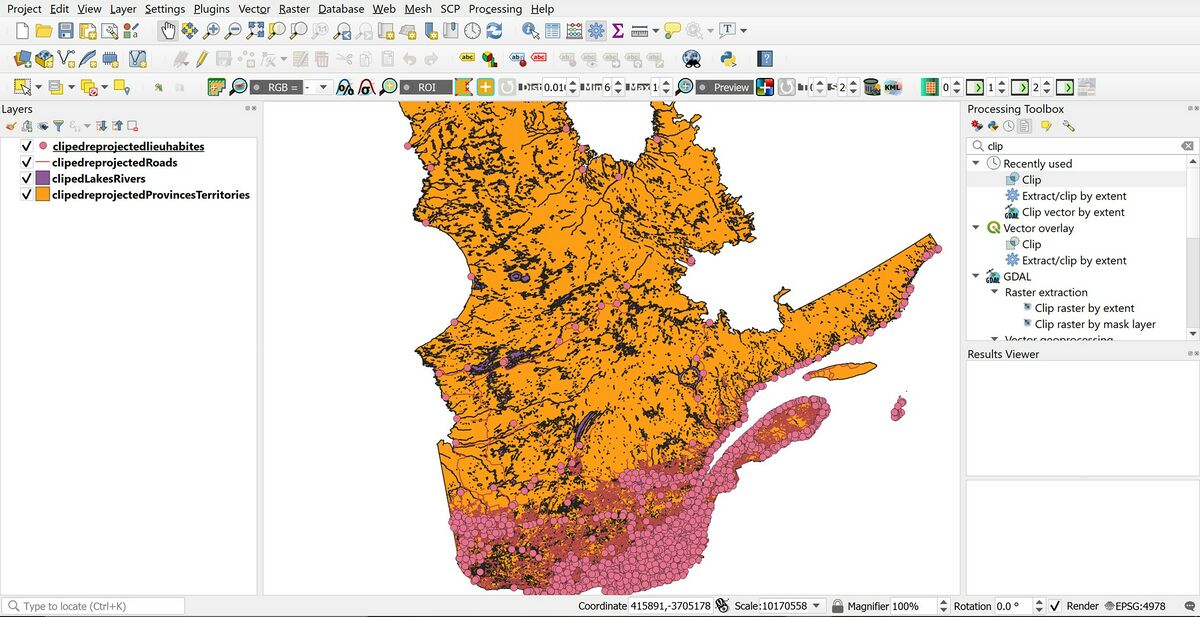
Task: Open the Raster menu
Action: pyautogui.click(x=294, y=9)
